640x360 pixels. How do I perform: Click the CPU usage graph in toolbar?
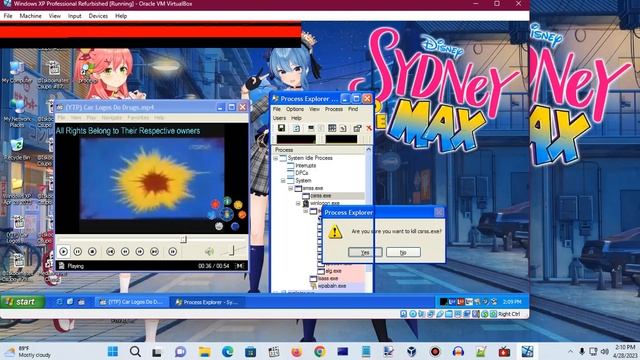[x=296, y=139]
